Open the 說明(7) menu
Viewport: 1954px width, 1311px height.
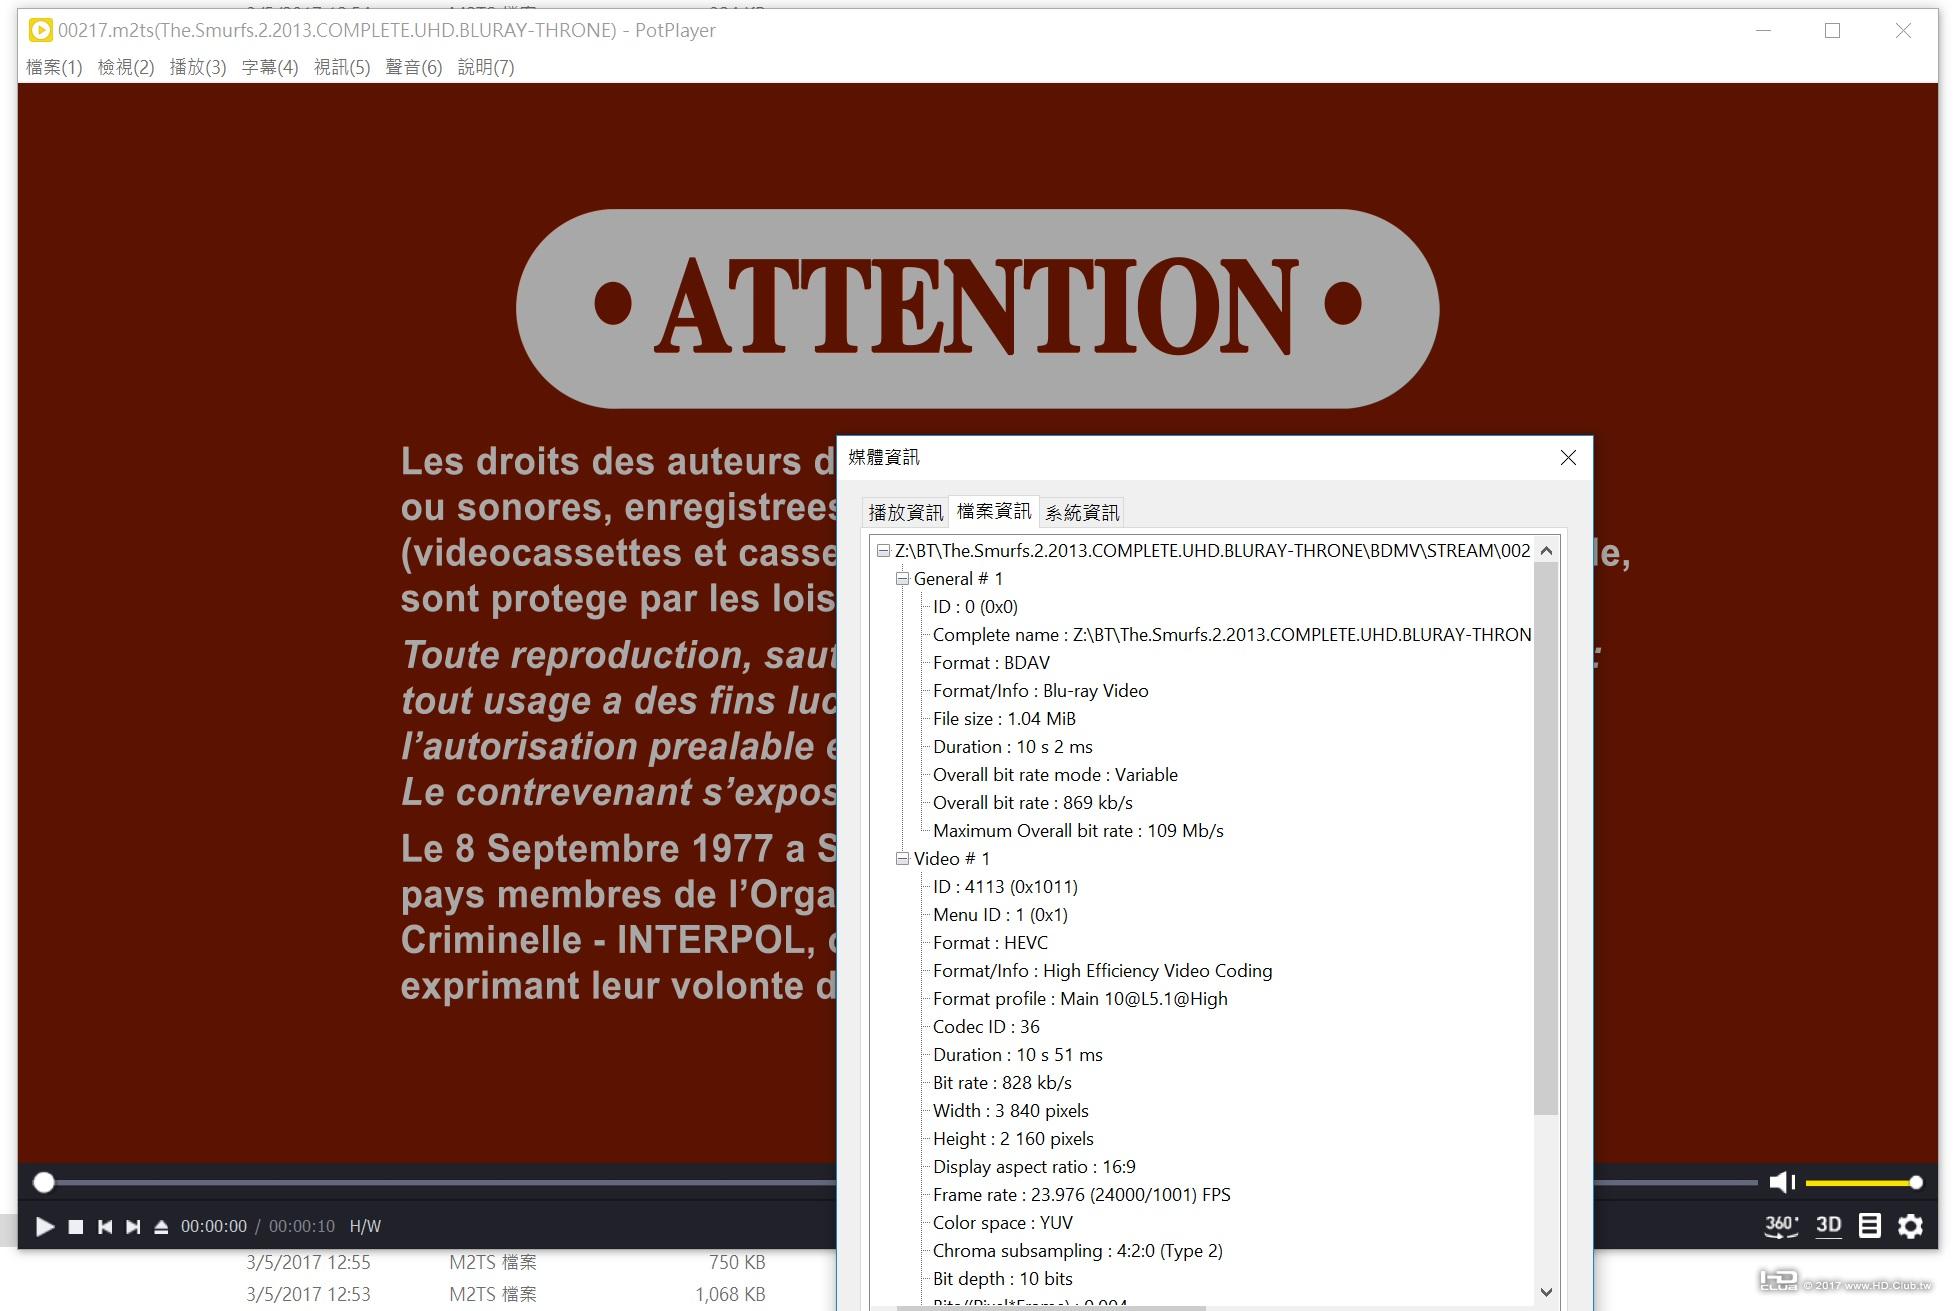(486, 67)
